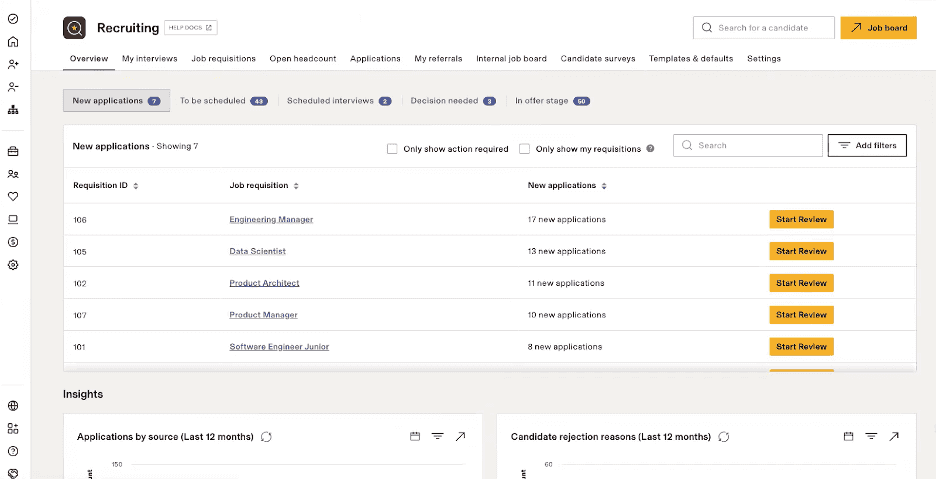The height and width of the screenshot is (480, 936).
Task: Open calendar on Candidate rejection reasons chart
Action: tap(848, 437)
